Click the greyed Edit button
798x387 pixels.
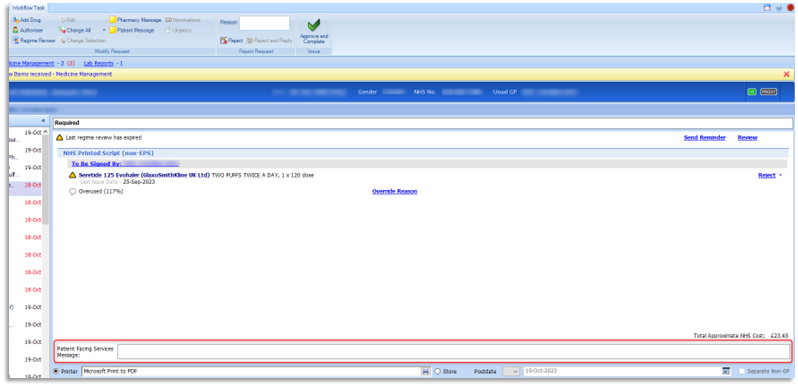(x=67, y=20)
